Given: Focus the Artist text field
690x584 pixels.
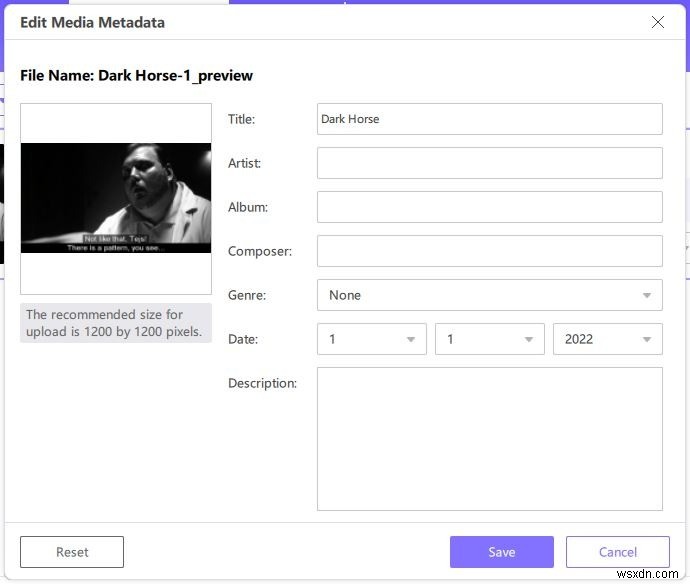Looking at the screenshot, I should (x=489, y=163).
